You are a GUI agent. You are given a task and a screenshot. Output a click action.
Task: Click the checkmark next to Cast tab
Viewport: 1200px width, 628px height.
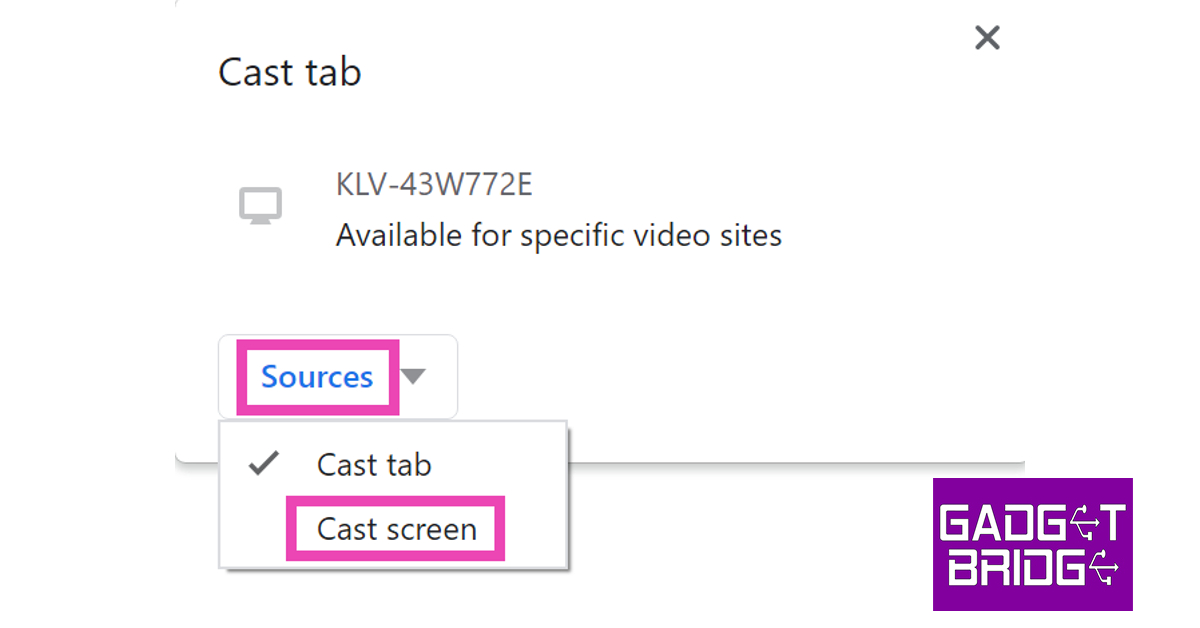(x=263, y=464)
